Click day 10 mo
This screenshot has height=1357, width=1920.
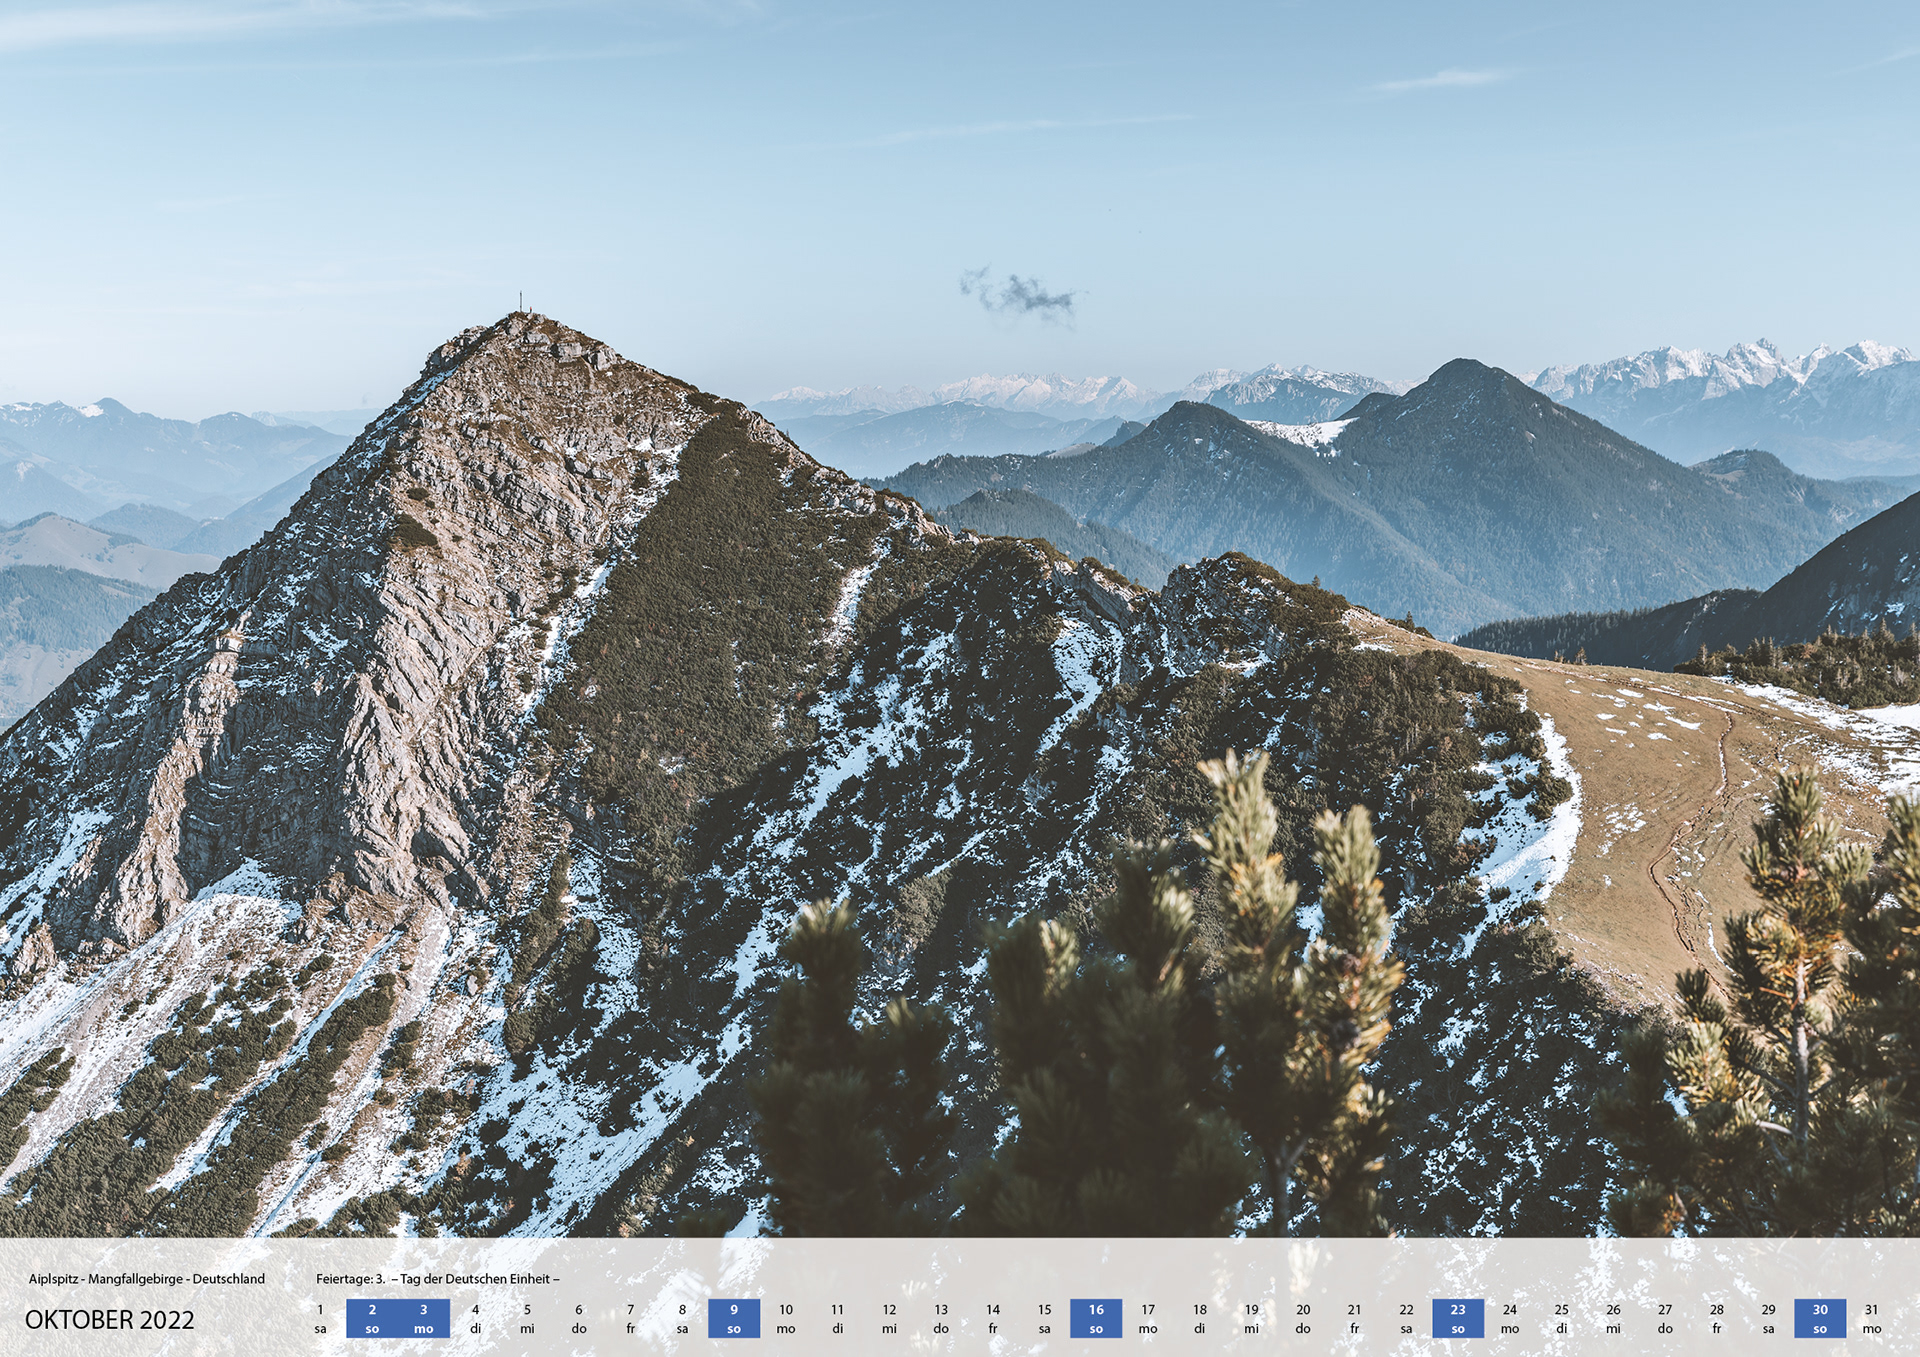(x=786, y=1318)
